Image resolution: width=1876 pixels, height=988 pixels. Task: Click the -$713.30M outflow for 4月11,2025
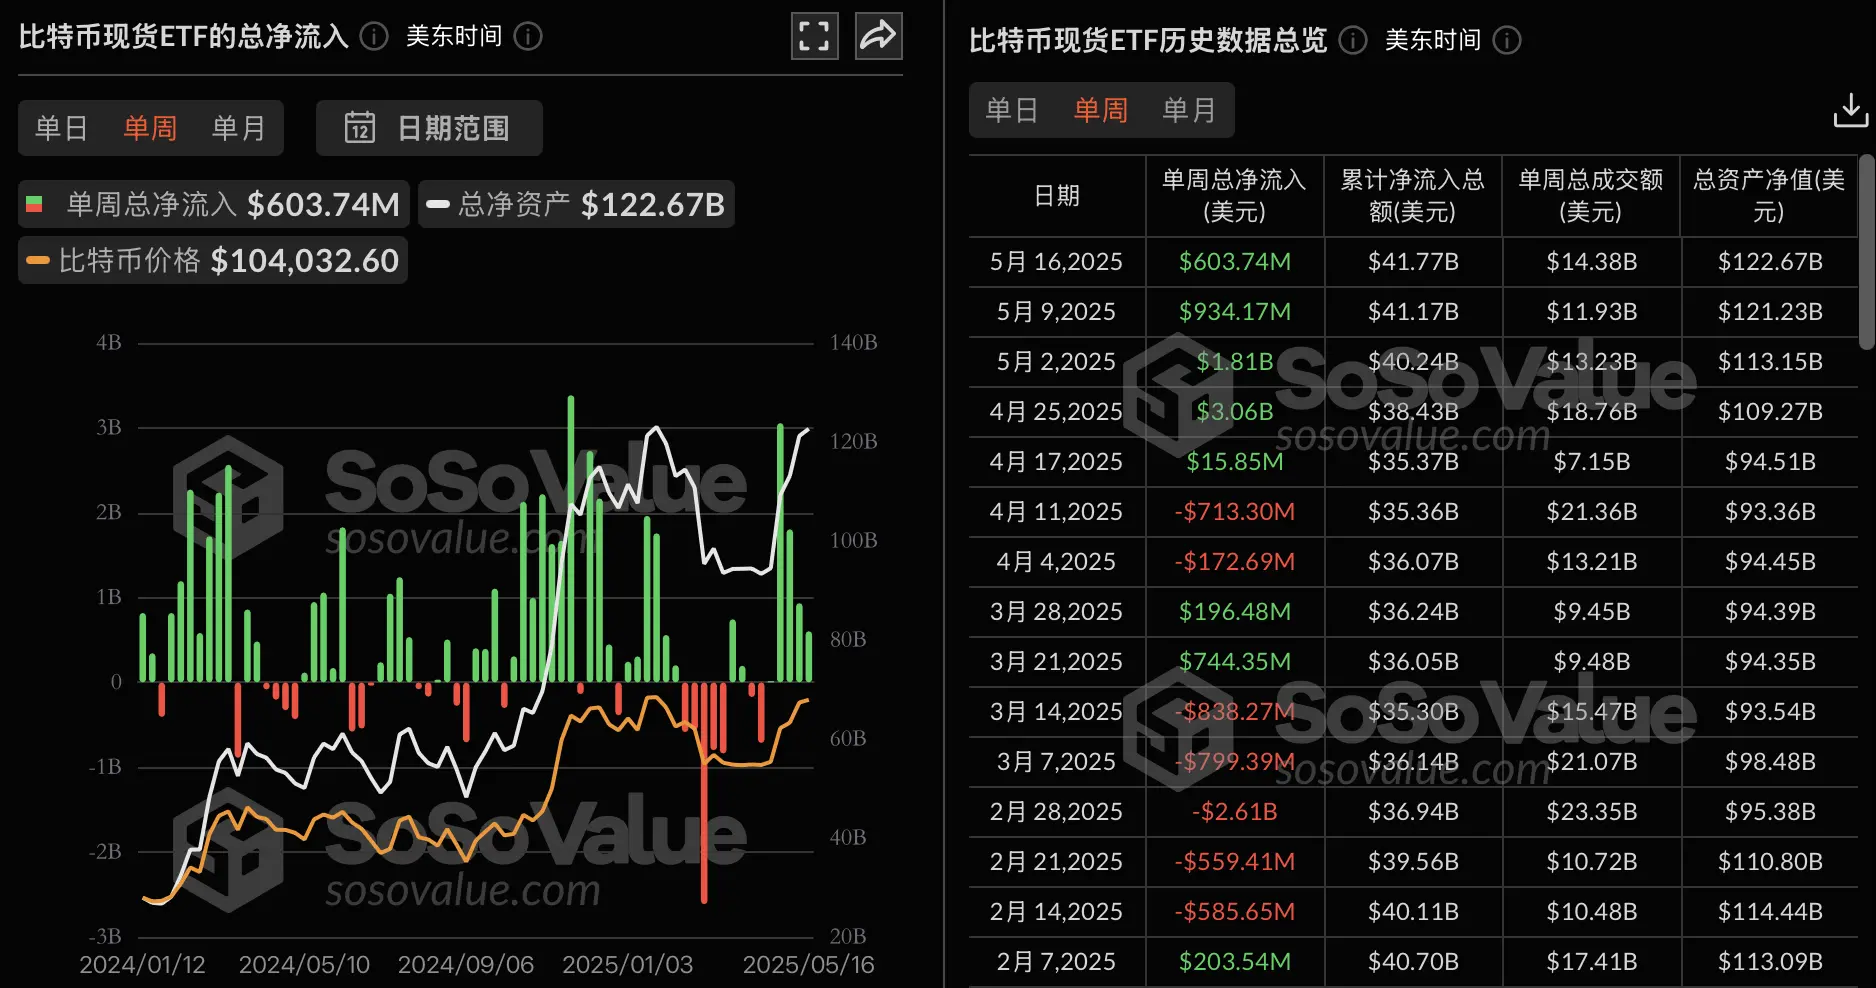click(x=1234, y=511)
